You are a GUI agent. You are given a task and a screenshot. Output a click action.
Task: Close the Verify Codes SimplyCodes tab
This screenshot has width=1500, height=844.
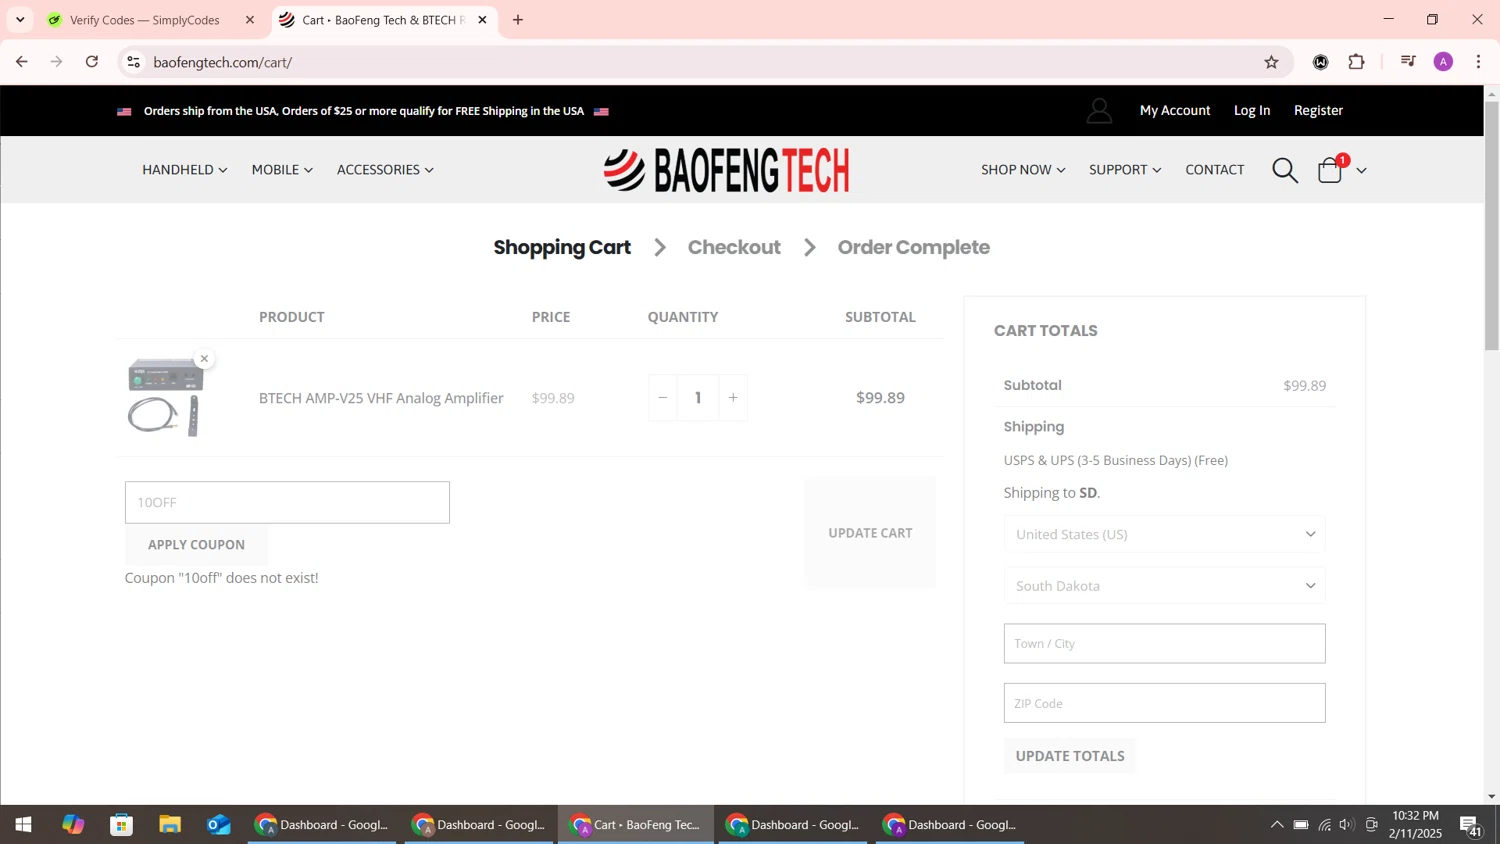(x=250, y=20)
